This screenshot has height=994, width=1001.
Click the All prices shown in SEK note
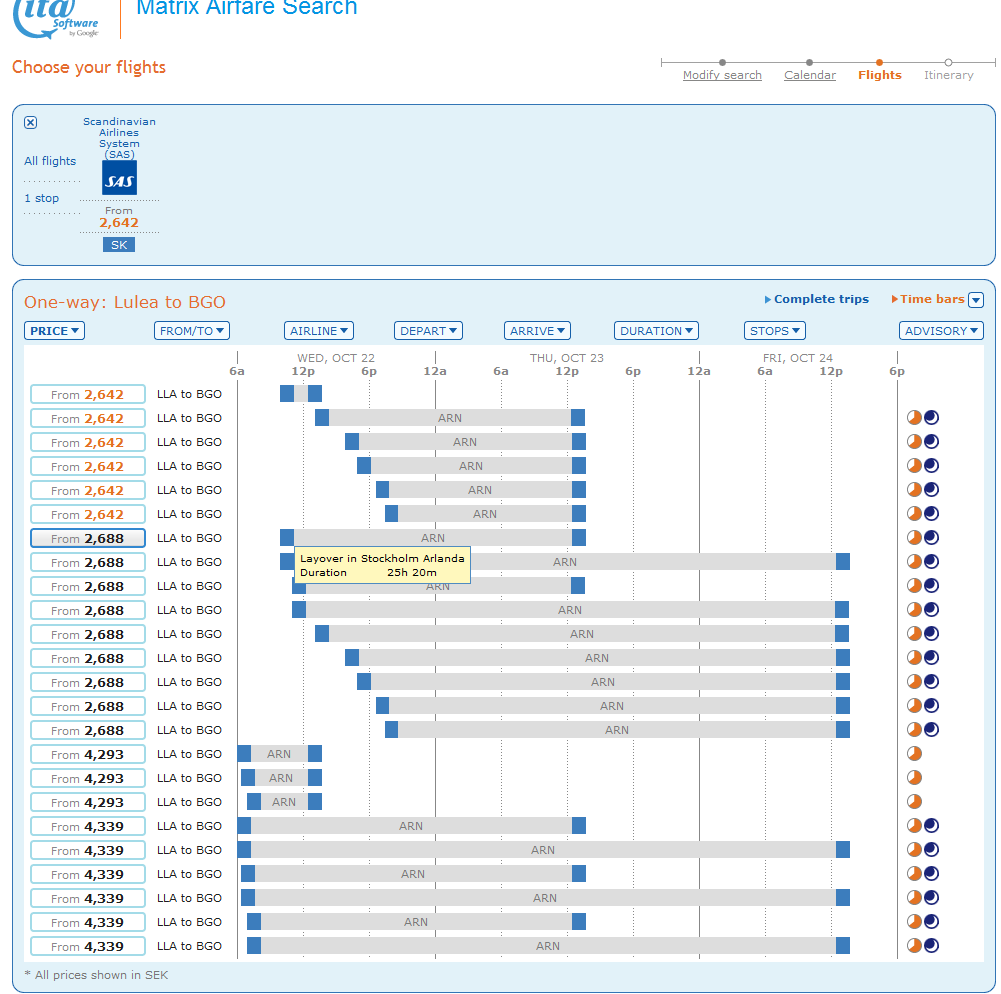pos(96,975)
